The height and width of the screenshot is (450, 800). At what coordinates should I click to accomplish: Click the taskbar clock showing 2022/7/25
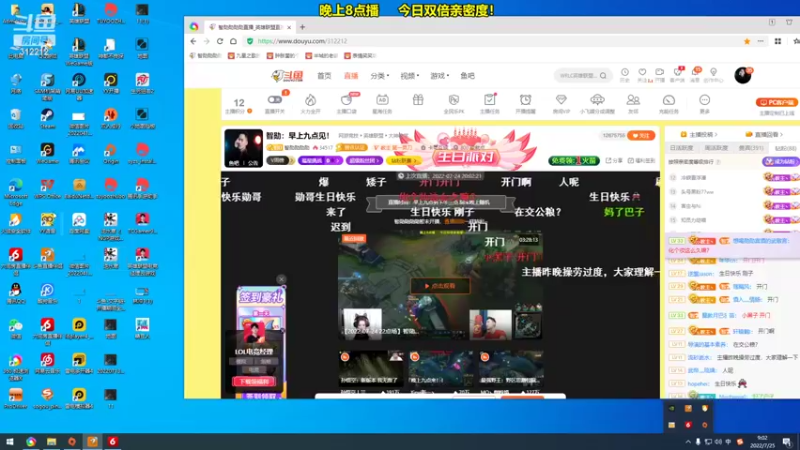762,442
